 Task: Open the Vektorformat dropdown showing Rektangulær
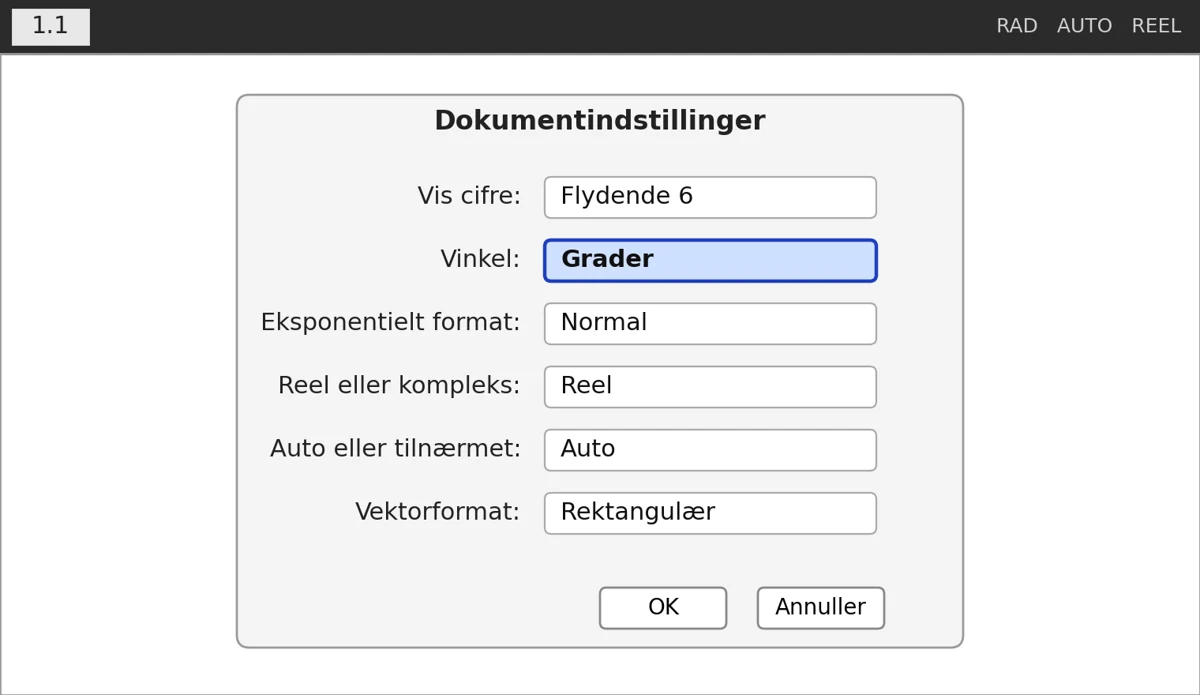710,513
